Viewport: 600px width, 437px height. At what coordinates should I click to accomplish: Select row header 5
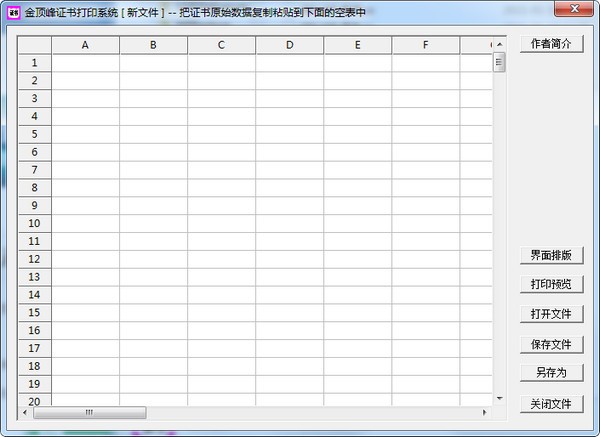click(35, 134)
